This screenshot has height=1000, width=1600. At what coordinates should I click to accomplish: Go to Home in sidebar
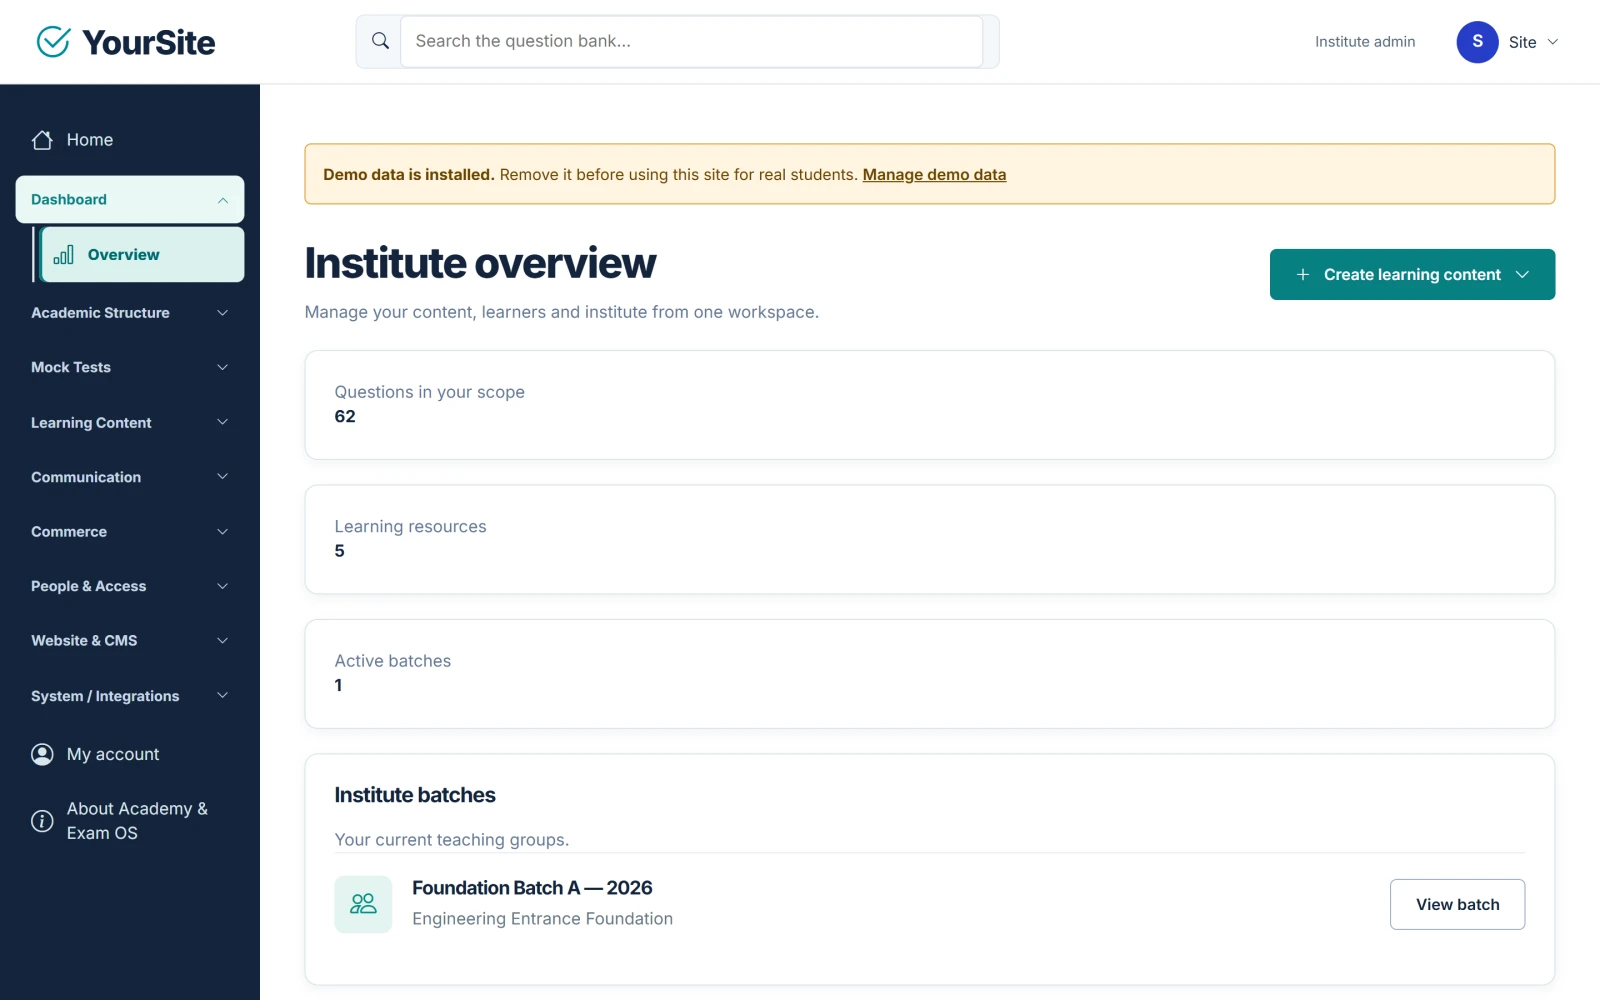click(x=130, y=140)
